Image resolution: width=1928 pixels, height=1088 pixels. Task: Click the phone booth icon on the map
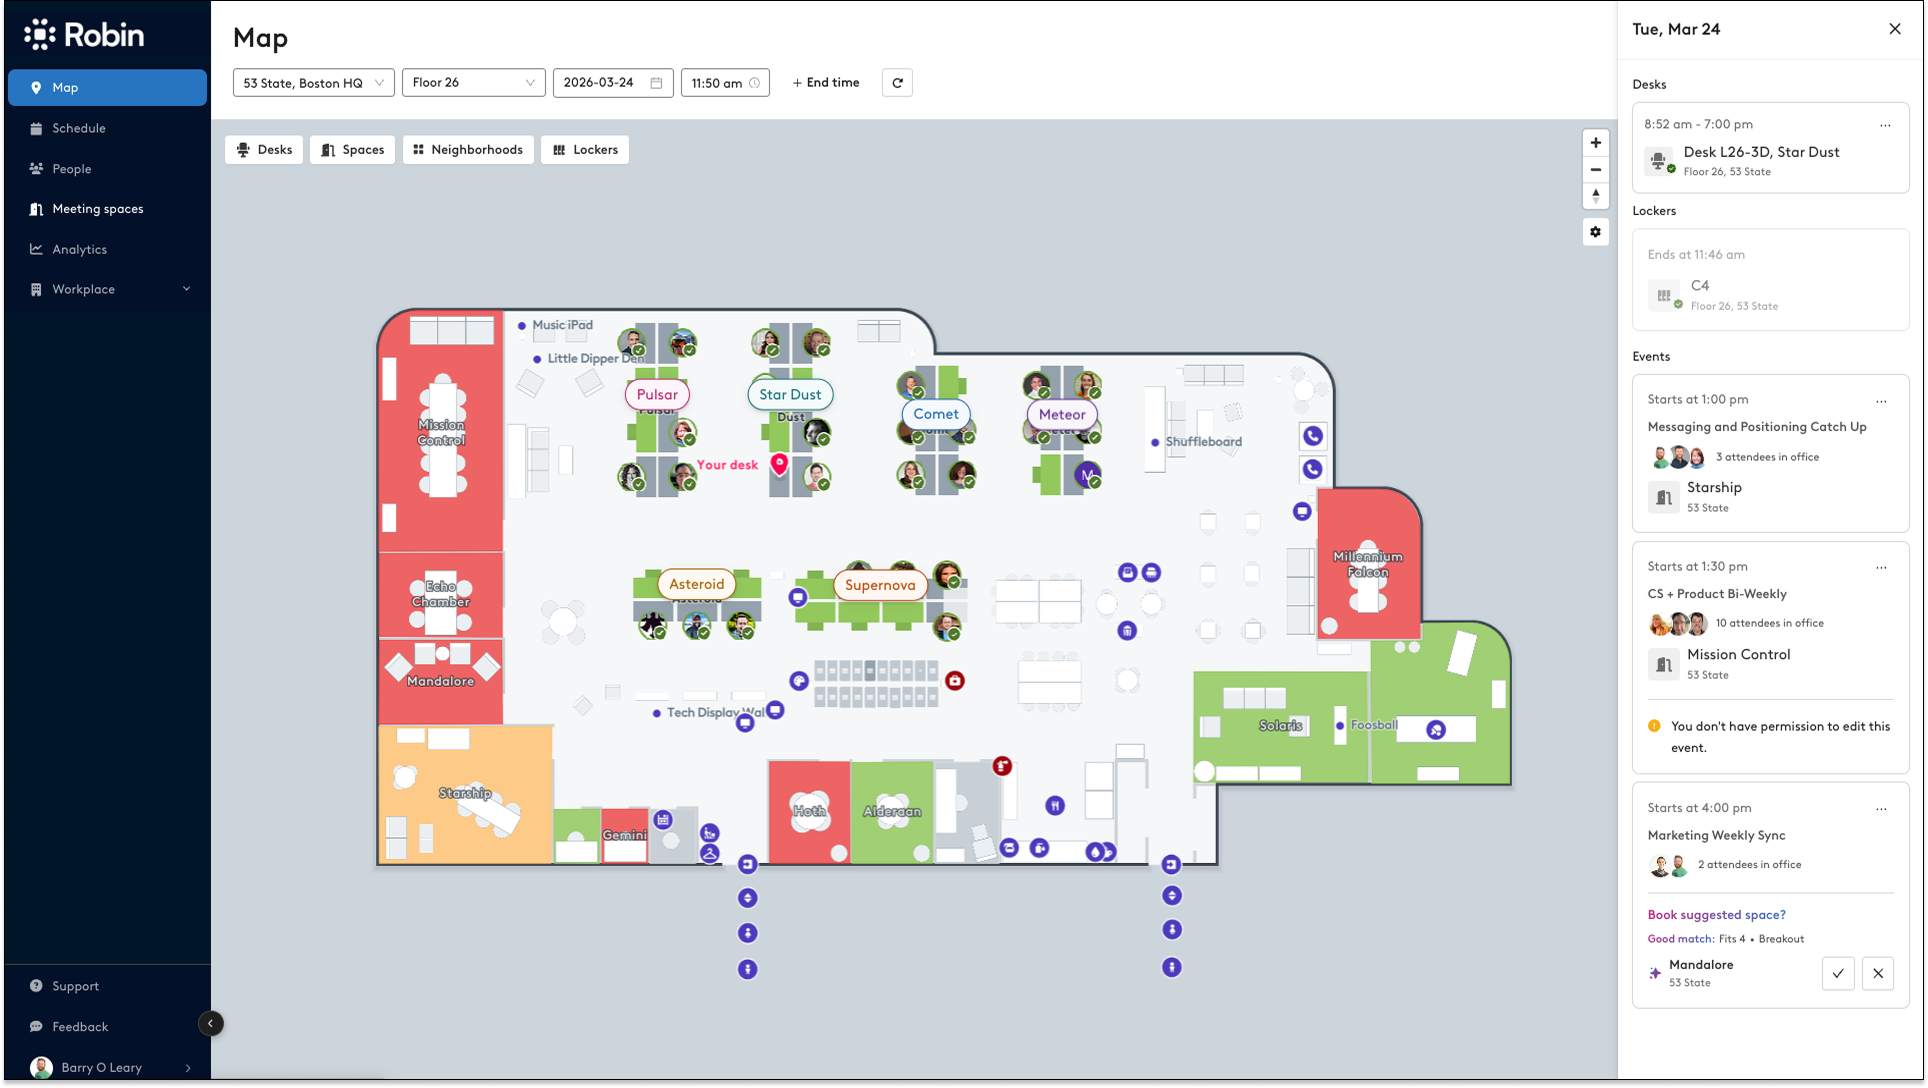click(x=1312, y=436)
